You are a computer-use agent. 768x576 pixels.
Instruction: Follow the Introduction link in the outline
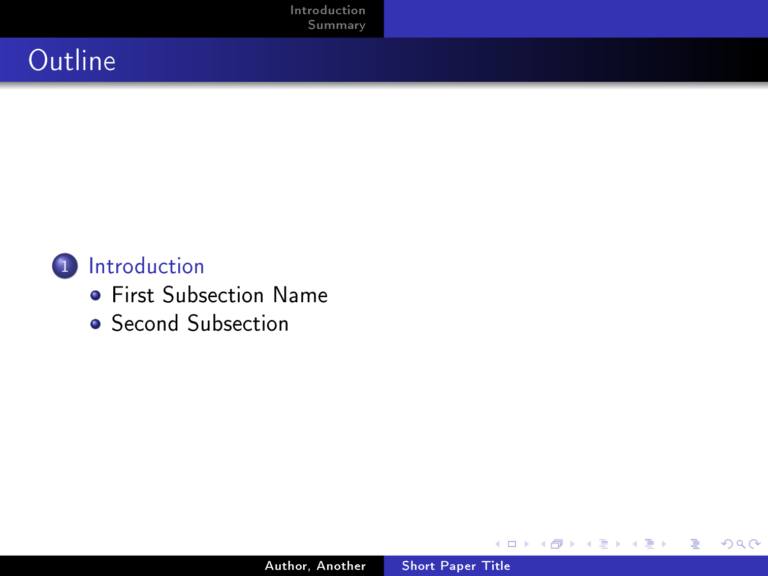point(146,266)
